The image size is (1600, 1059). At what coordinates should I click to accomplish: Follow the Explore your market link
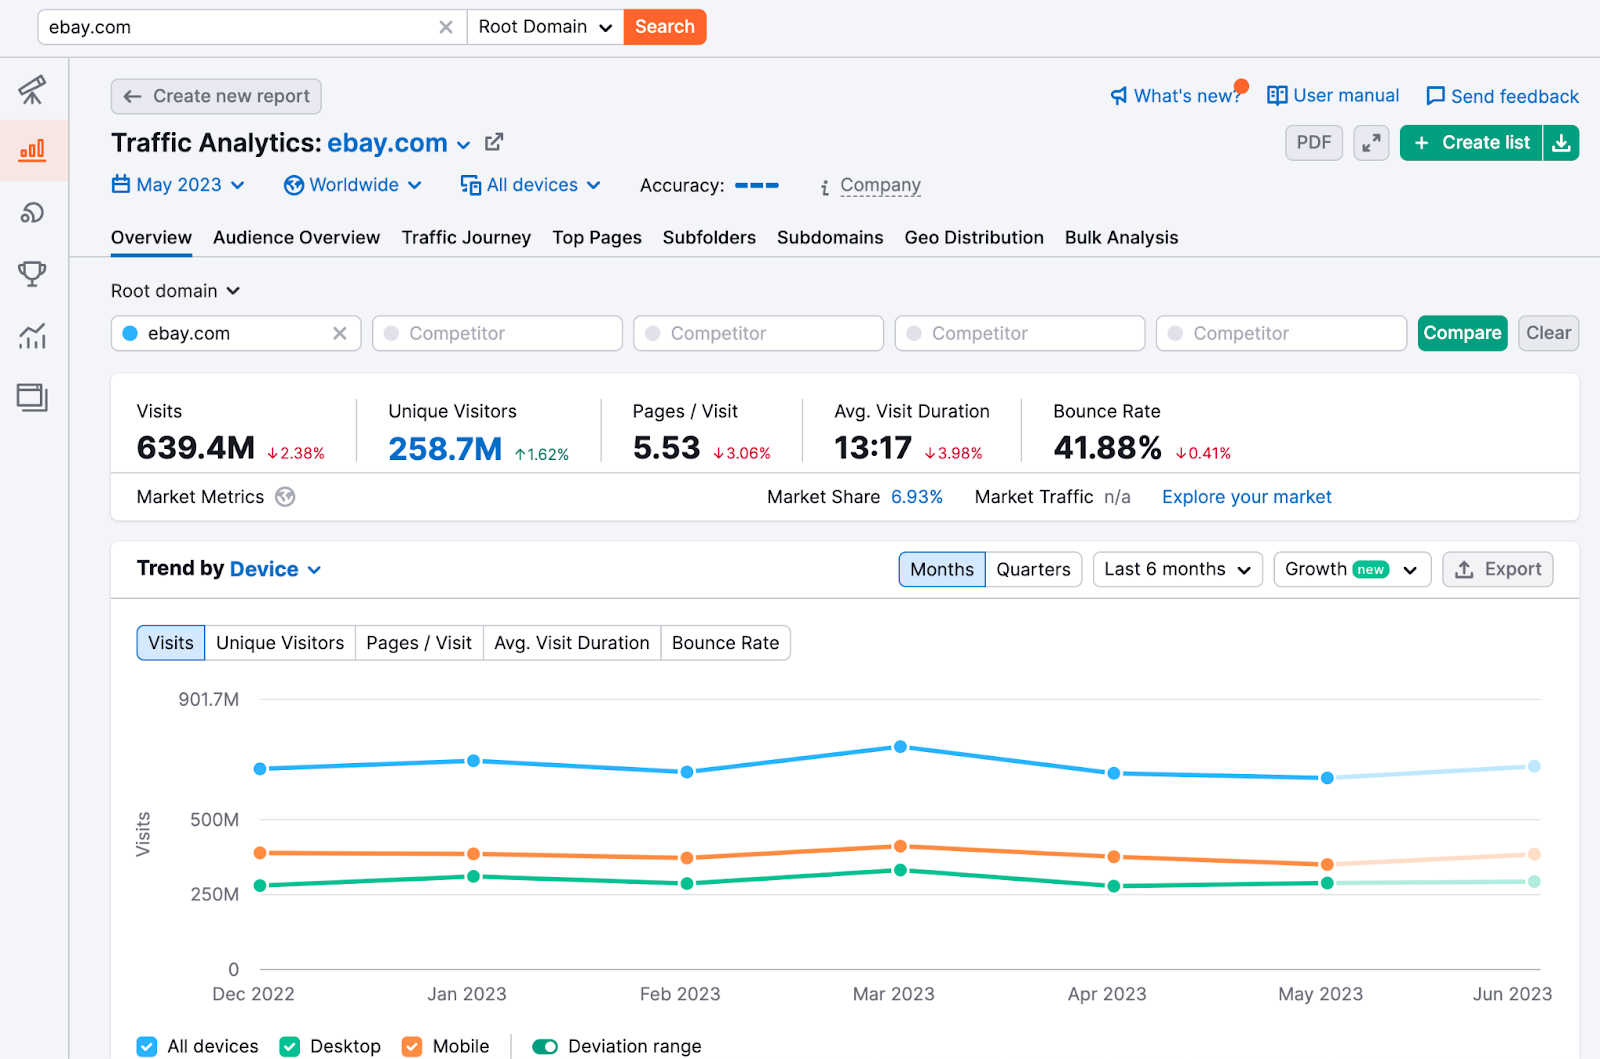[1246, 497]
